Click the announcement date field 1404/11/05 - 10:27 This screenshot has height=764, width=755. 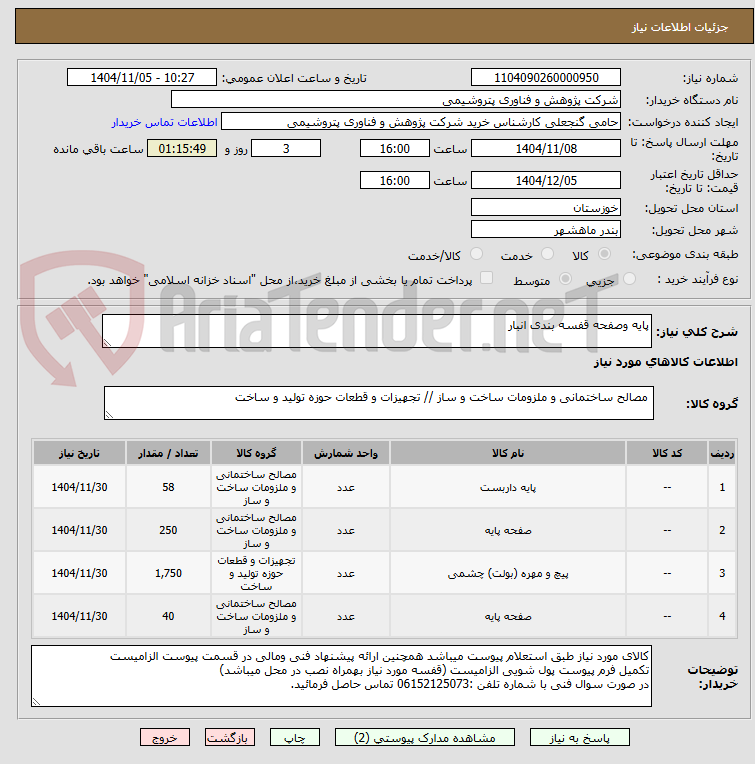(142, 77)
